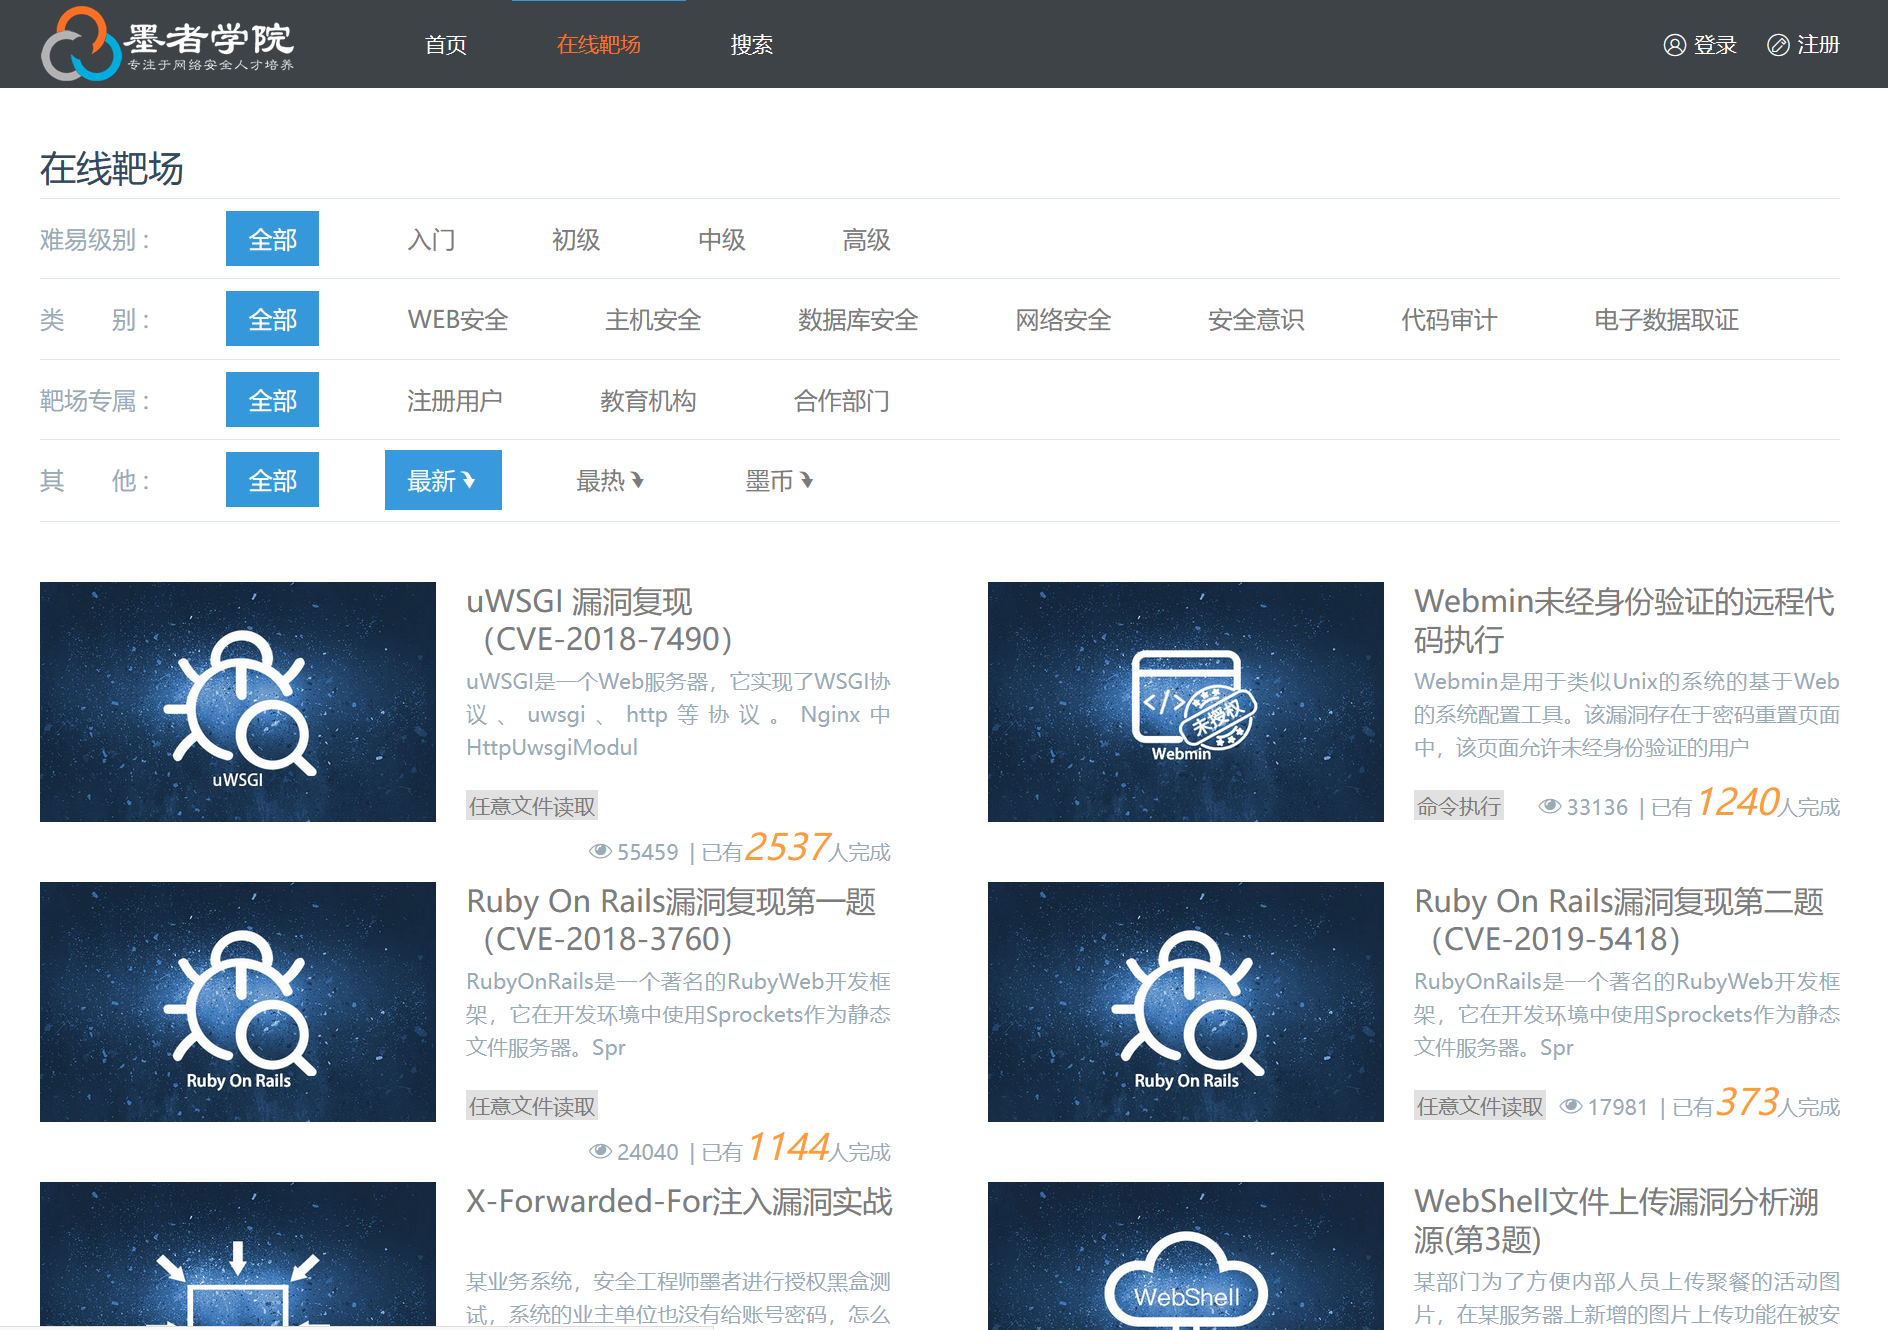
Task: Click the eye icon beside 55459
Action: tap(600, 851)
